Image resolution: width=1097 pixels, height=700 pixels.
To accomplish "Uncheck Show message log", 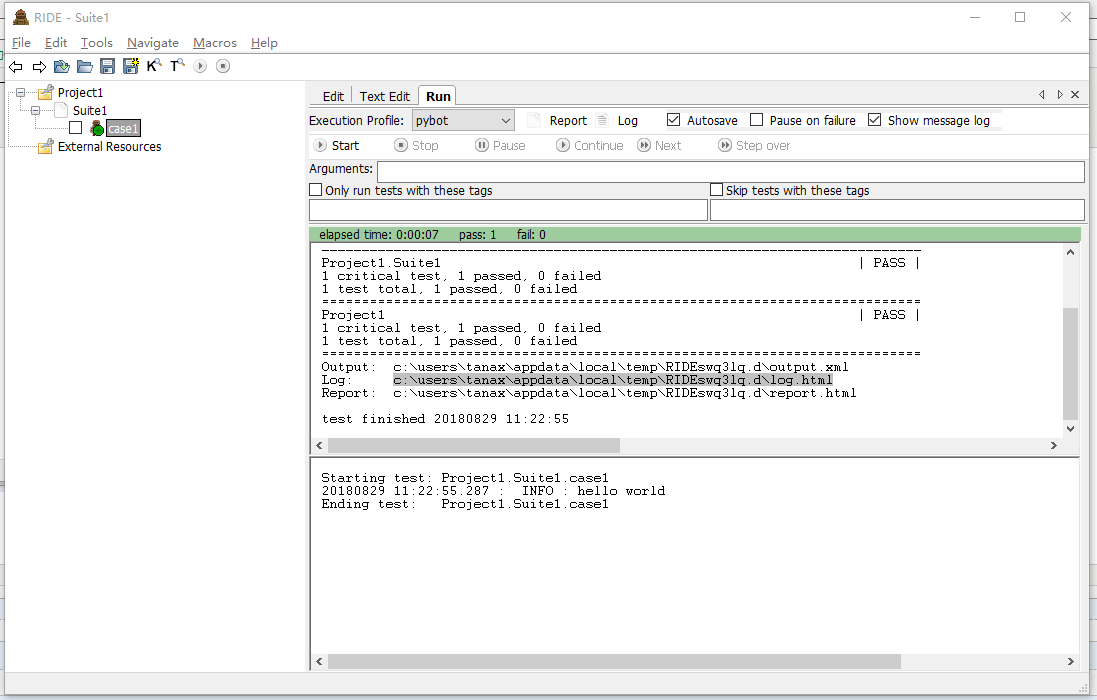I will click(x=875, y=120).
